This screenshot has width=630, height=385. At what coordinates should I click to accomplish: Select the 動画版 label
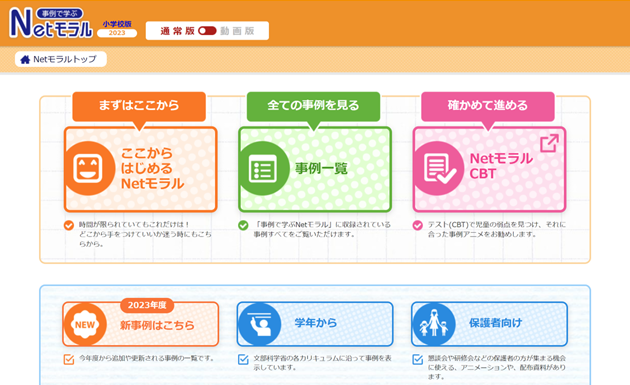click(x=237, y=31)
